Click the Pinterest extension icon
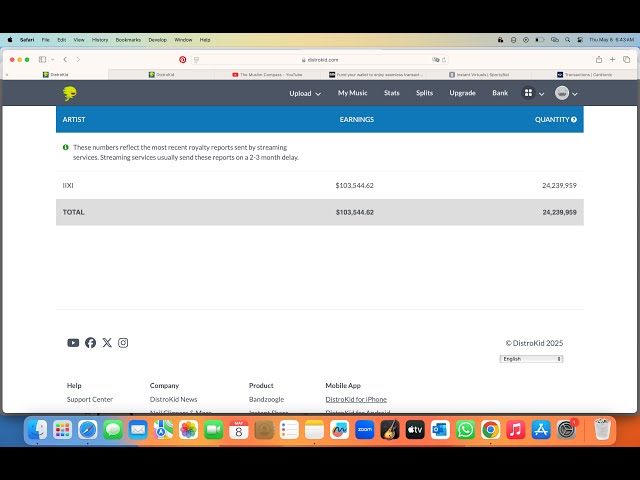The width and height of the screenshot is (640, 480). 182,60
